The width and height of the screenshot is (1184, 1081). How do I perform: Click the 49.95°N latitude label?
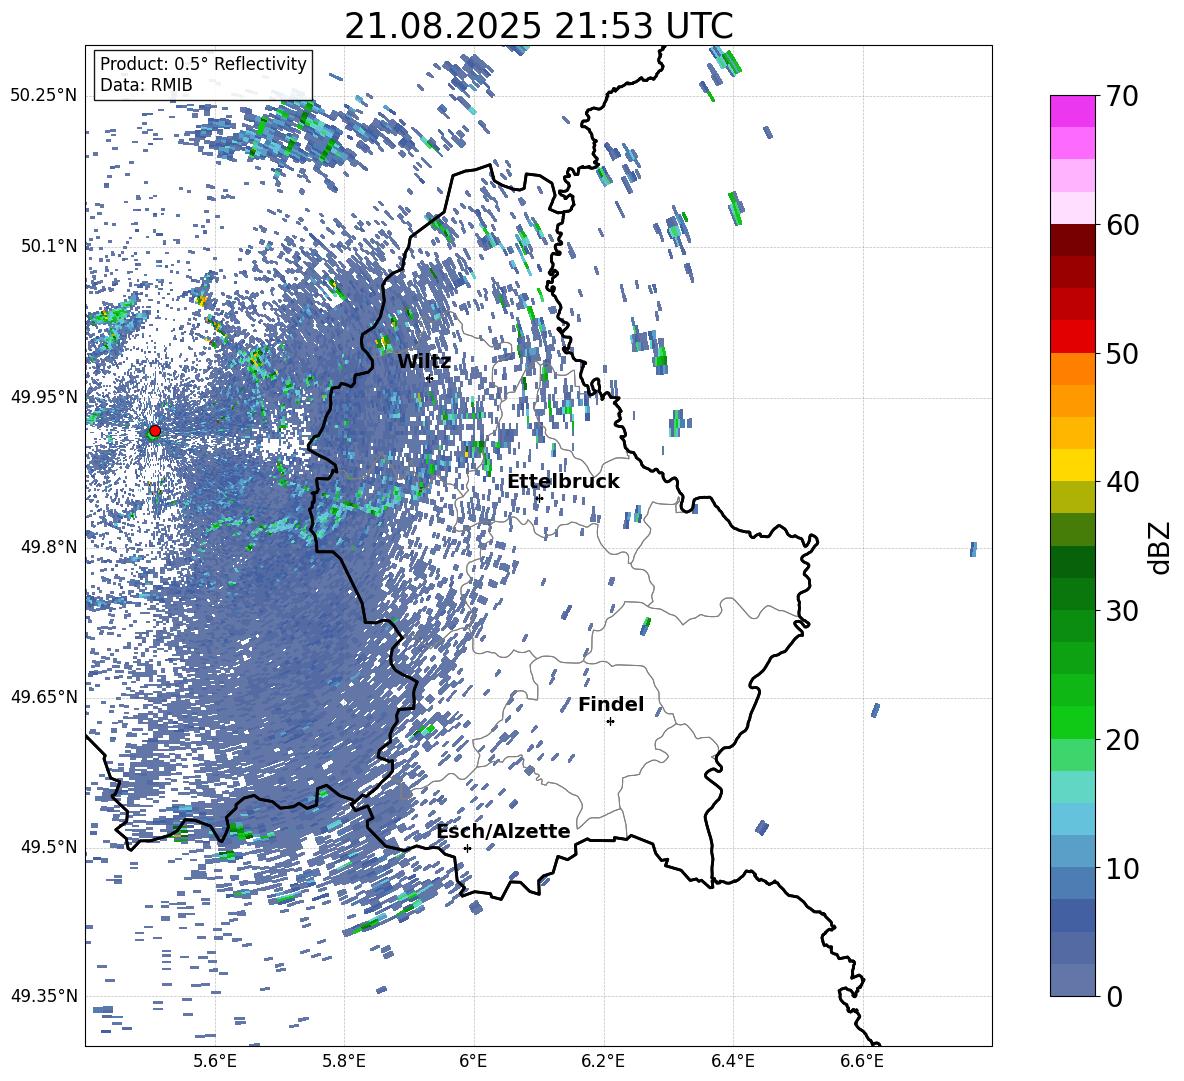pyautogui.click(x=44, y=396)
